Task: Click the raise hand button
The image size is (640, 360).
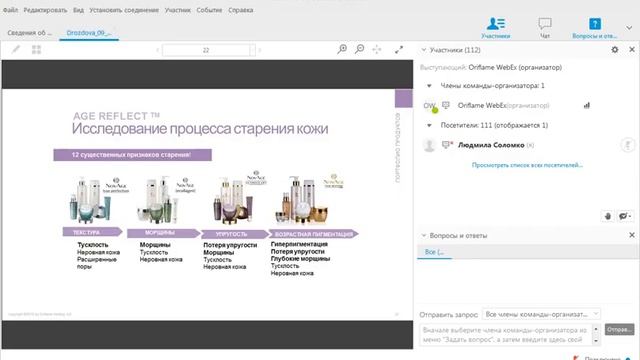Action: coord(608,216)
